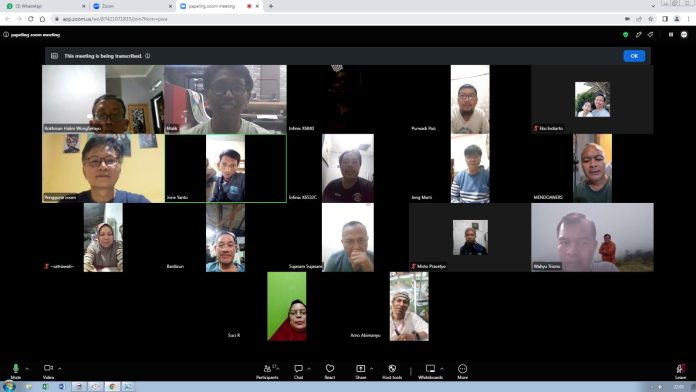Click the round icon at header's far right
696x392 pixels.
(684, 35)
